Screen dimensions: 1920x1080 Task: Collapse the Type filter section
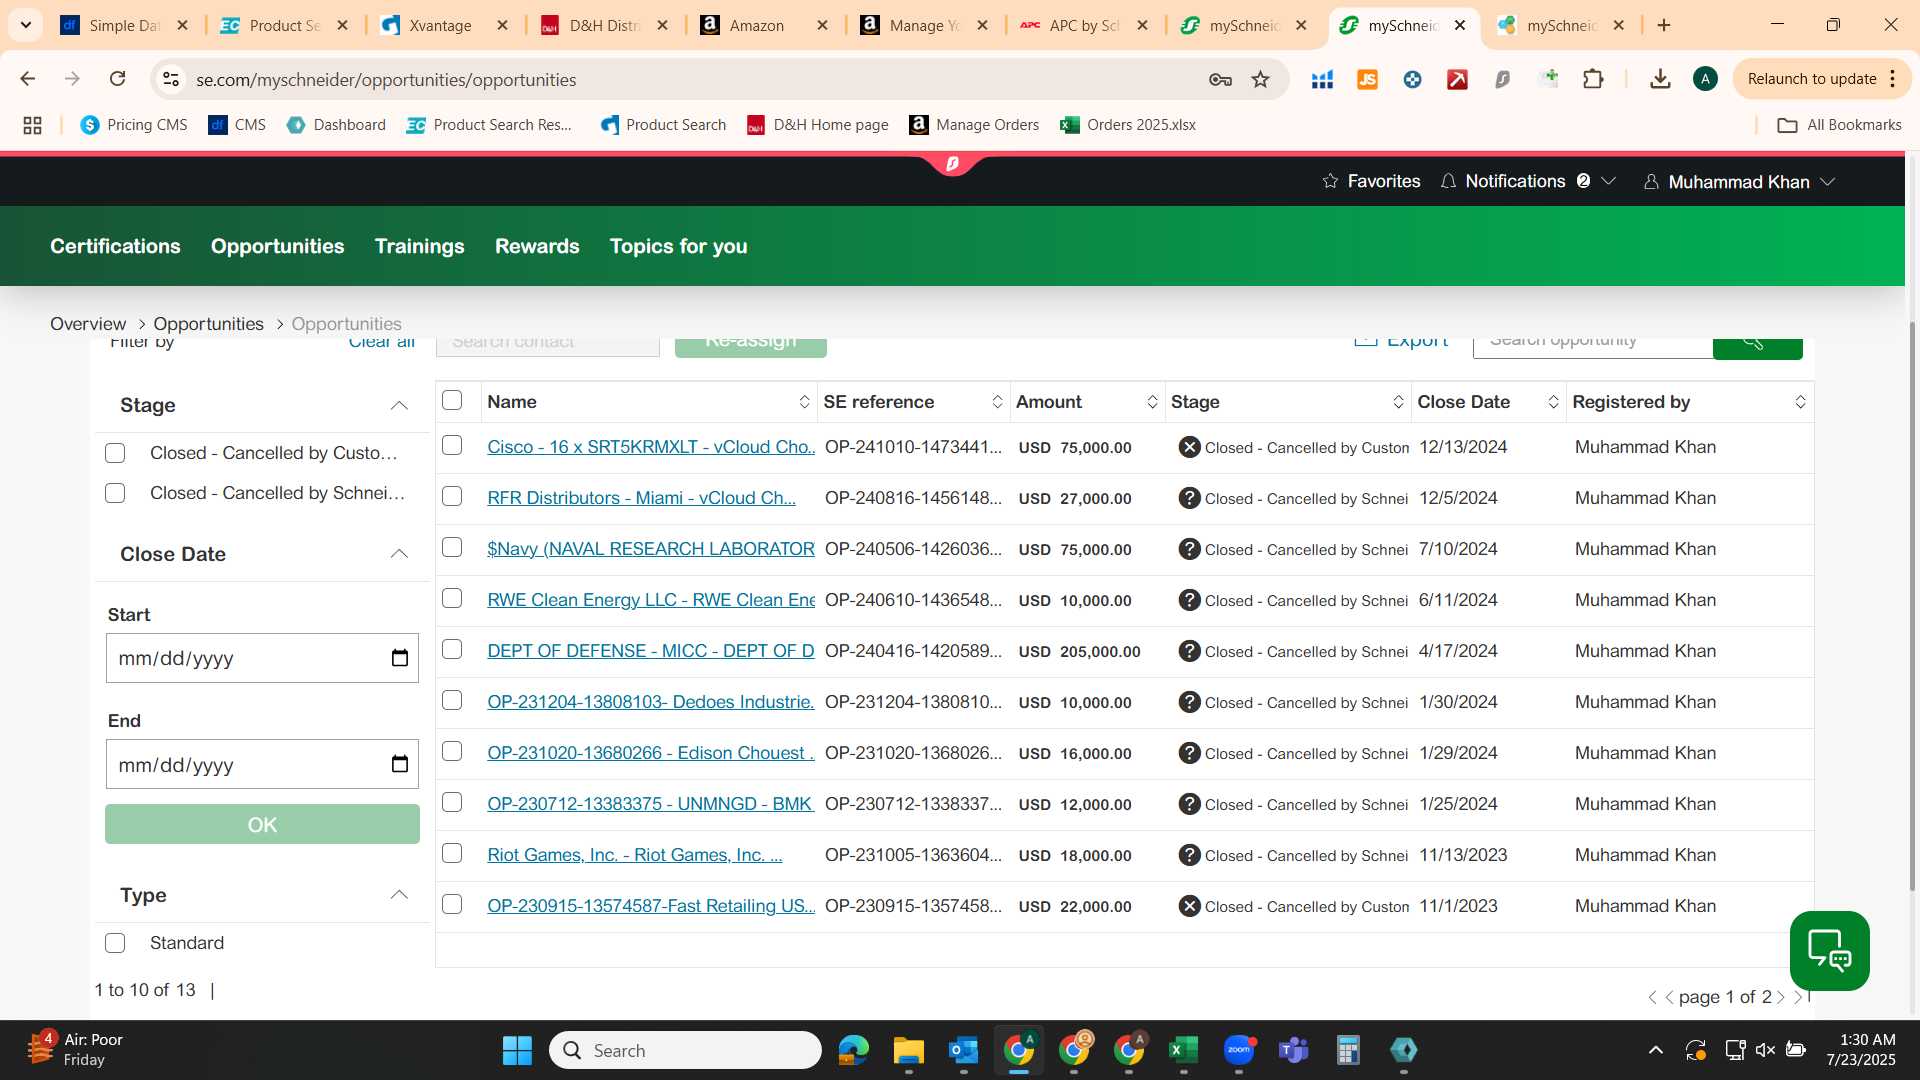click(x=399, y=895)
